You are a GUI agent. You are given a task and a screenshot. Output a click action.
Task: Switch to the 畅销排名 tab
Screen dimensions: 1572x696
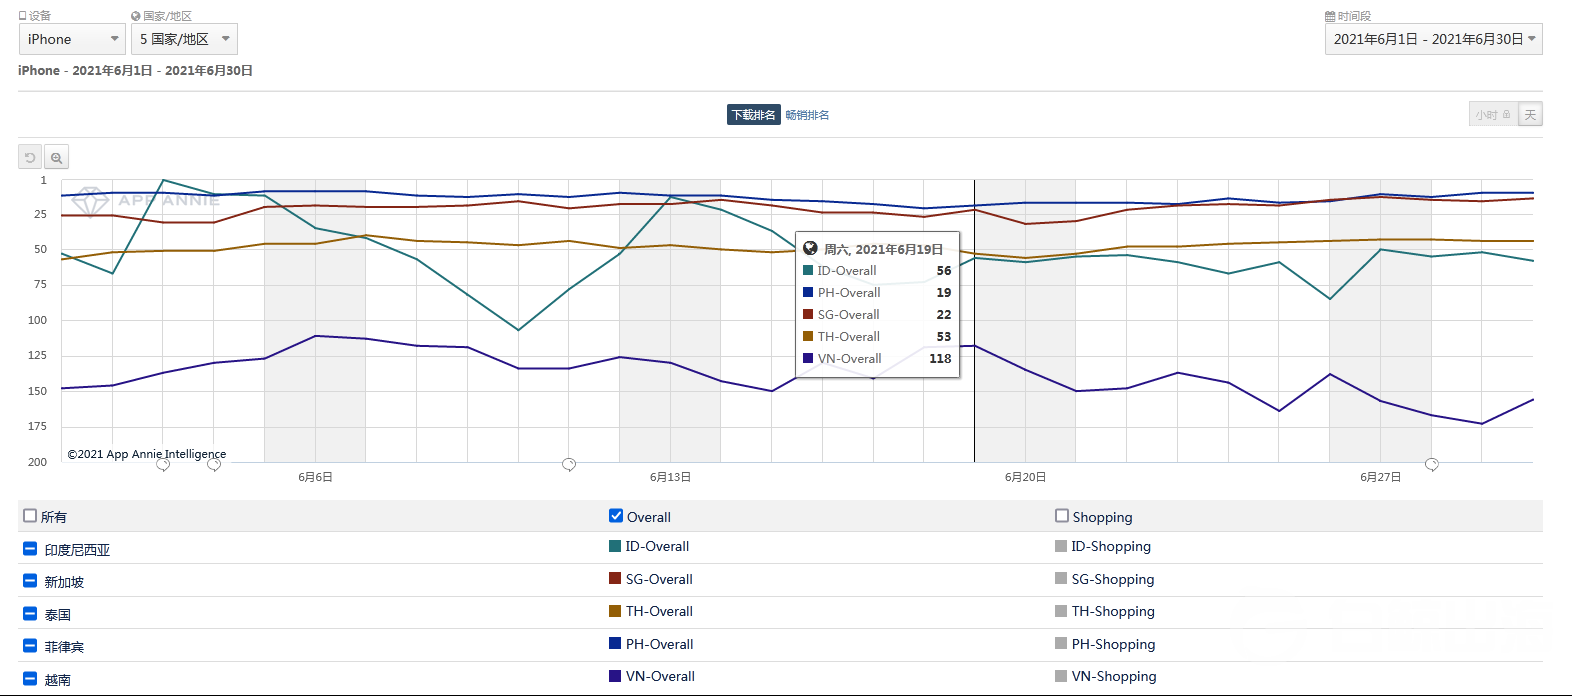tap(807, 115)
